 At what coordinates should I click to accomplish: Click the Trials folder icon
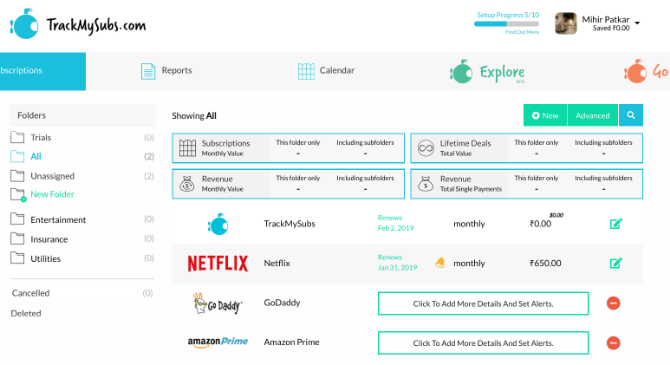click(x=17, y=137)
